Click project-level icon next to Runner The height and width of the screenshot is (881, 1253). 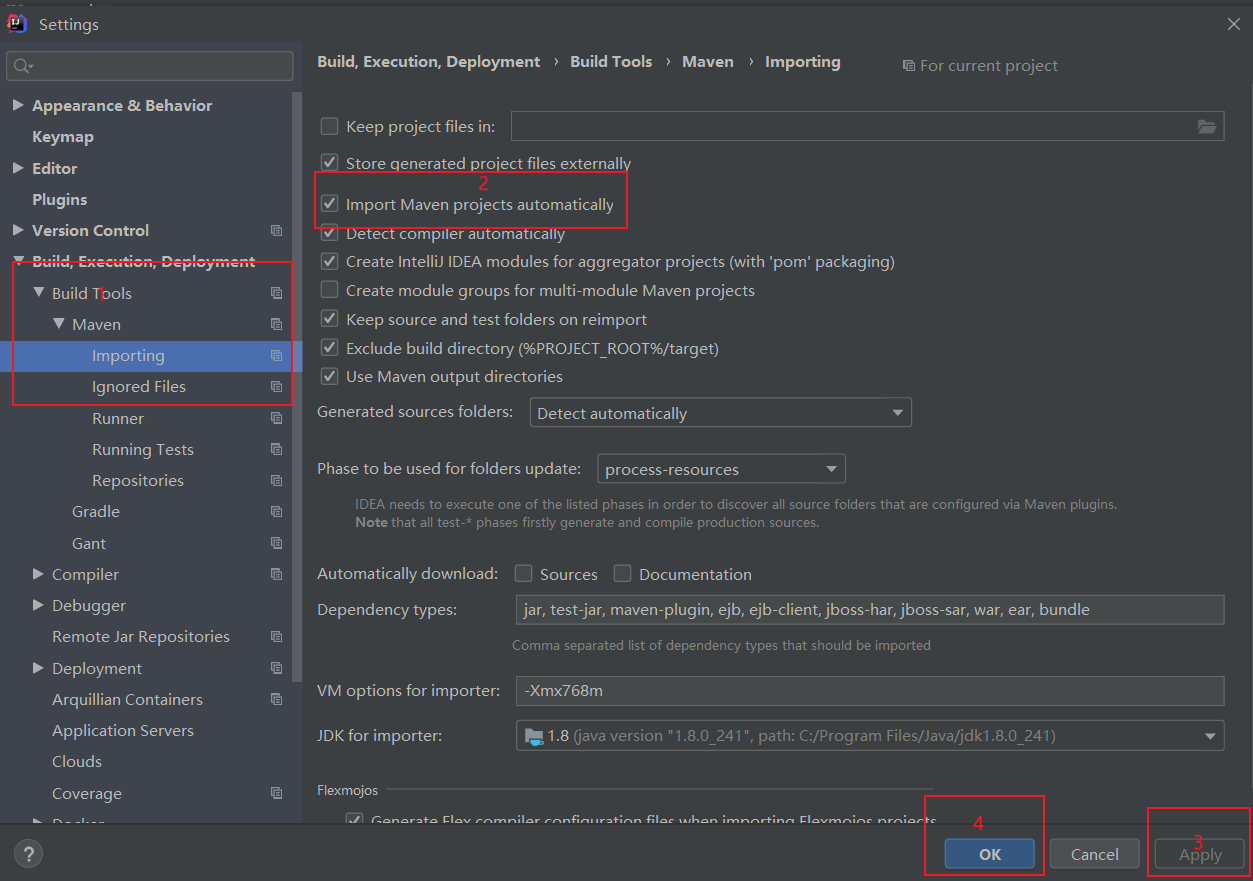[277, 418]
